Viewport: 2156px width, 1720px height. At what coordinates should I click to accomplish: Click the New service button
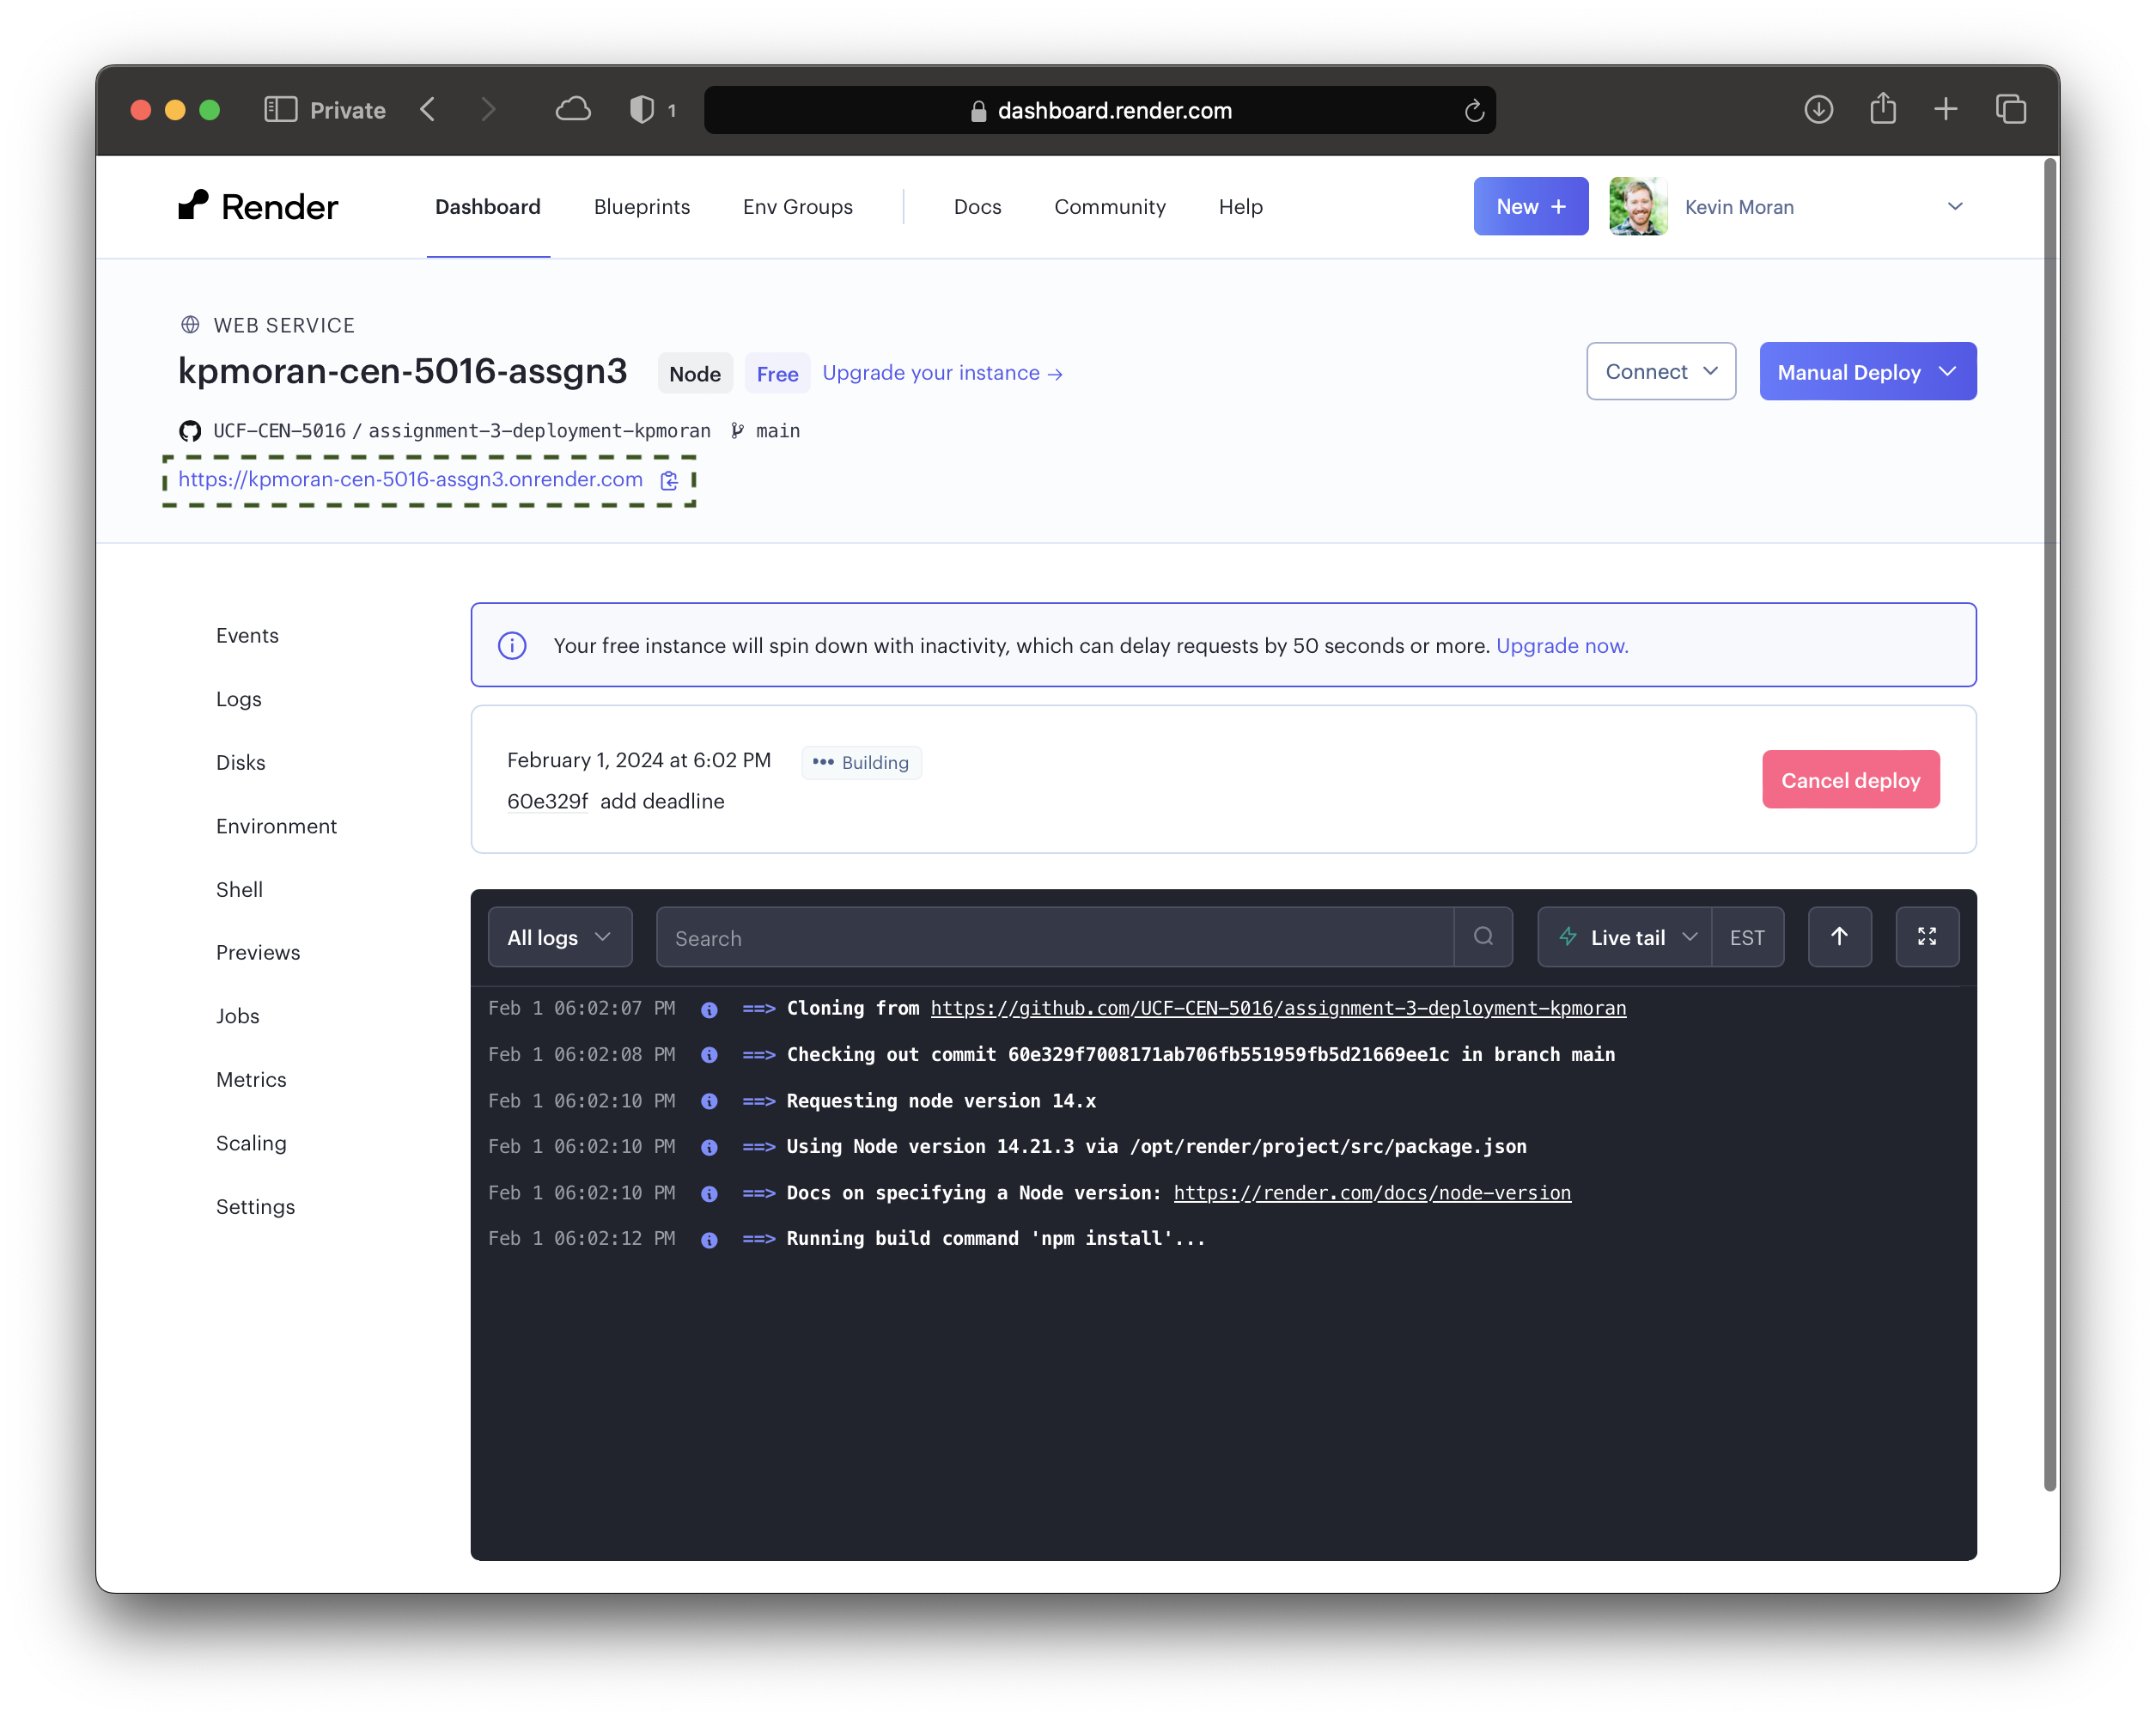pyautogui.click(x=1528, y=207)
